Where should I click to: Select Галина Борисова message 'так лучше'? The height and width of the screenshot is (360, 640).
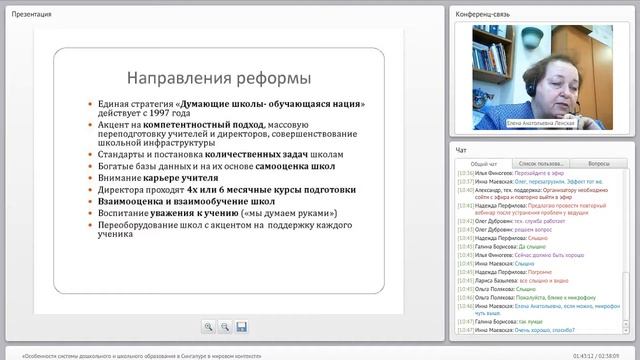(500, 322)
